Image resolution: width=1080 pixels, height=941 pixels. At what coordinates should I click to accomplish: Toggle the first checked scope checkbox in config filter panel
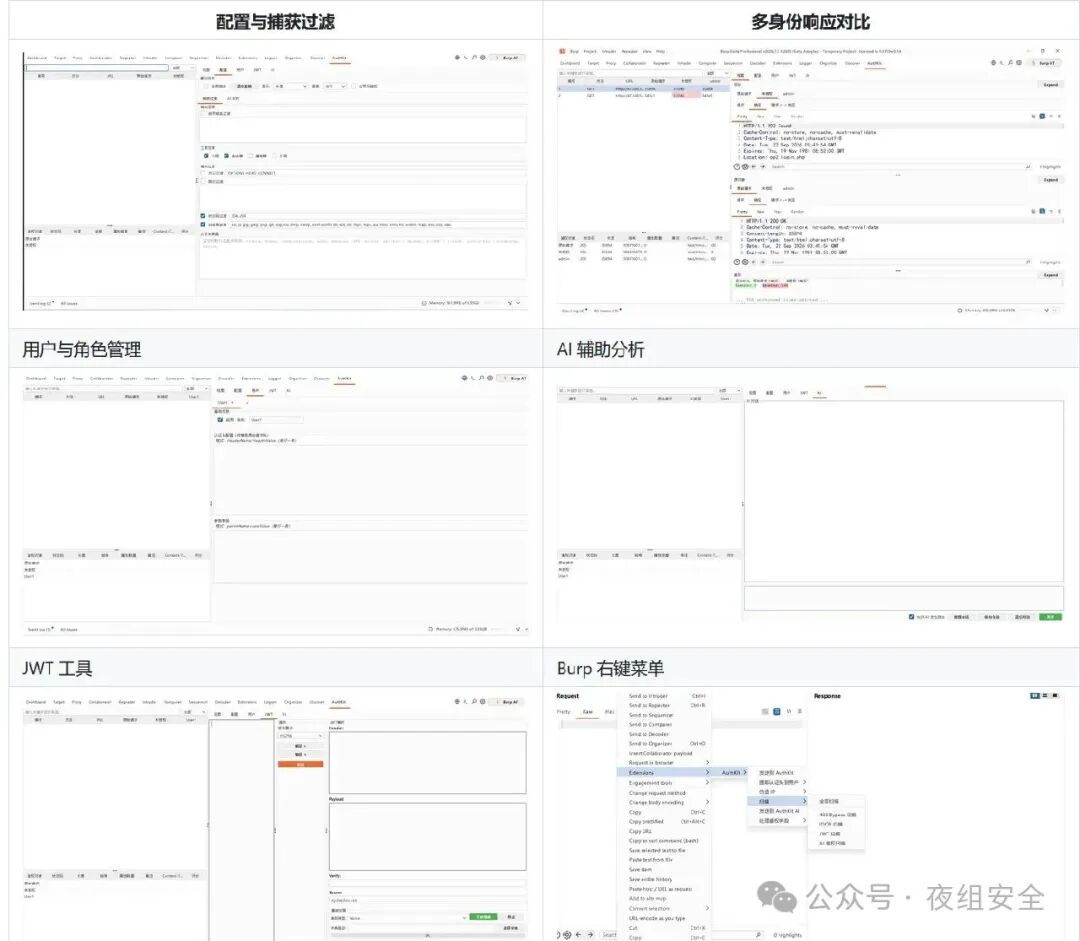tap(206, 156)
